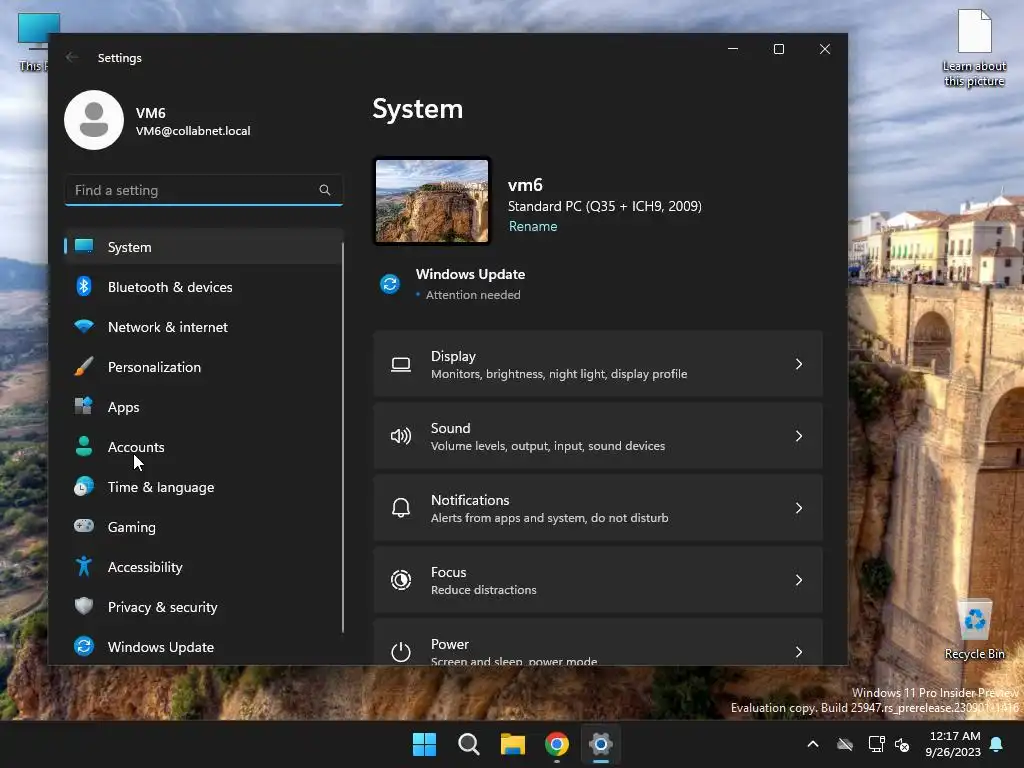Click the Bluetooth icon in sidebar

(84, 287)
